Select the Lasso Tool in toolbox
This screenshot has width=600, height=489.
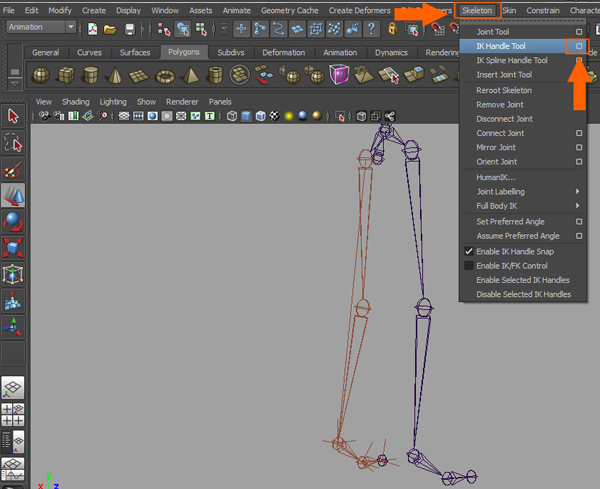click(13, 143)
